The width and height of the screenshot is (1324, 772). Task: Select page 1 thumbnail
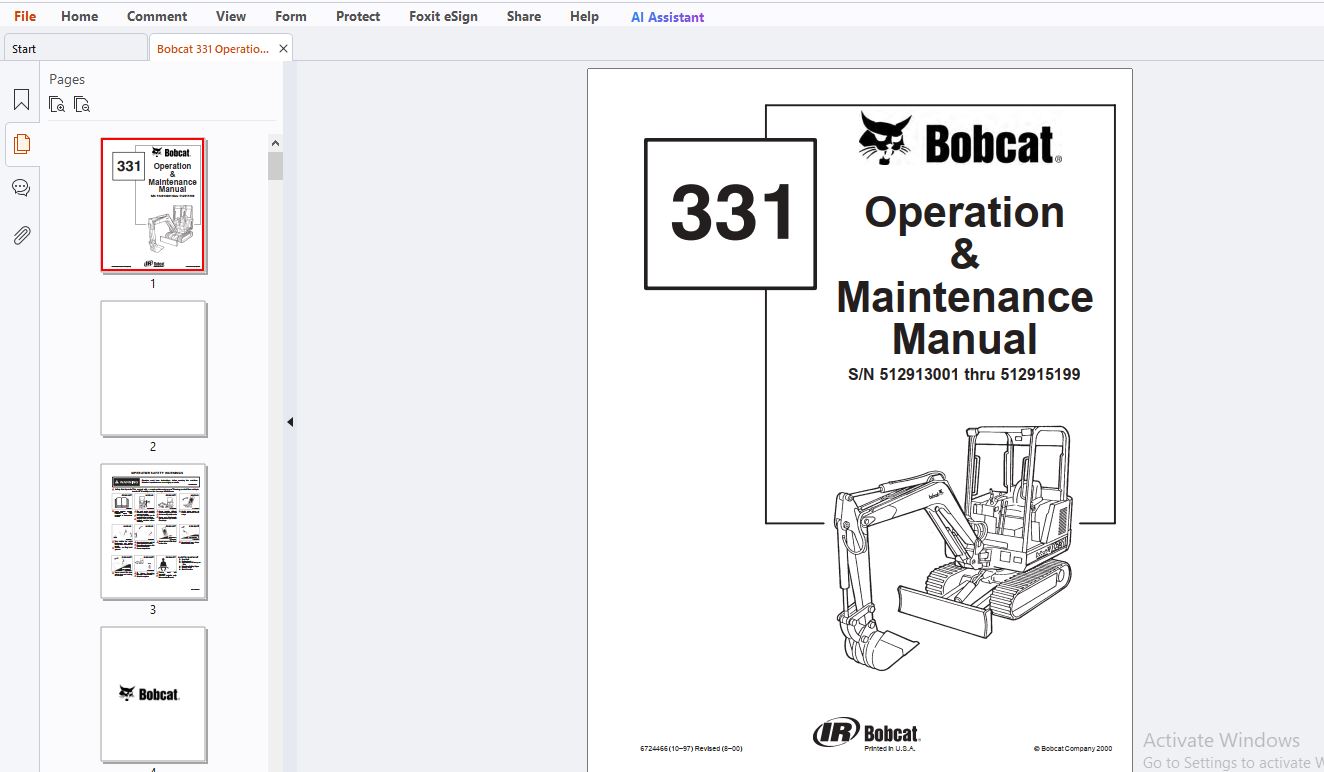(x=153, y=205)
